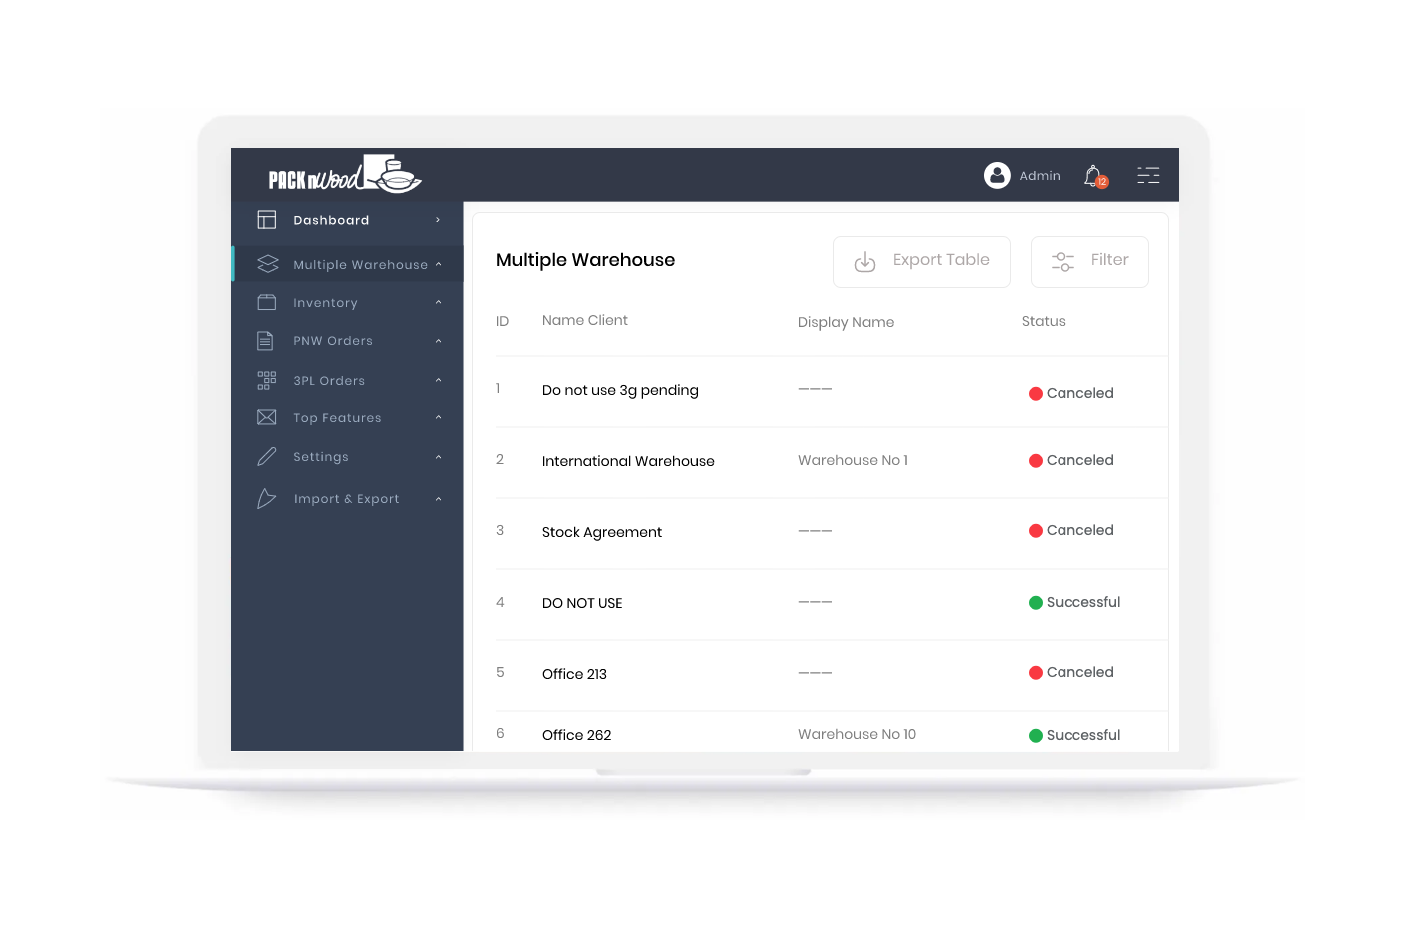Expand the Settings submenu chevron
Screen dimensions: 1405x928
pos(437,457)
